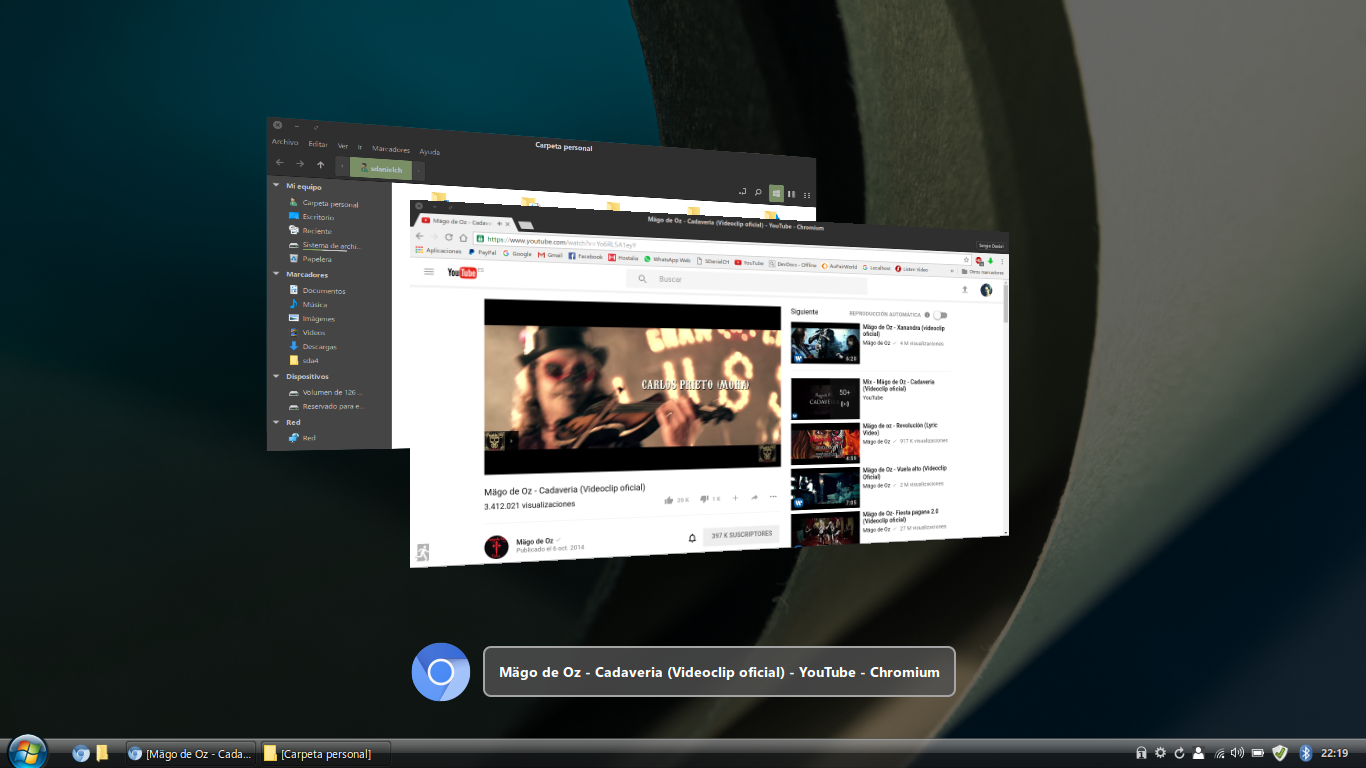Open Escritorio in sidebar

pos(311,217)
